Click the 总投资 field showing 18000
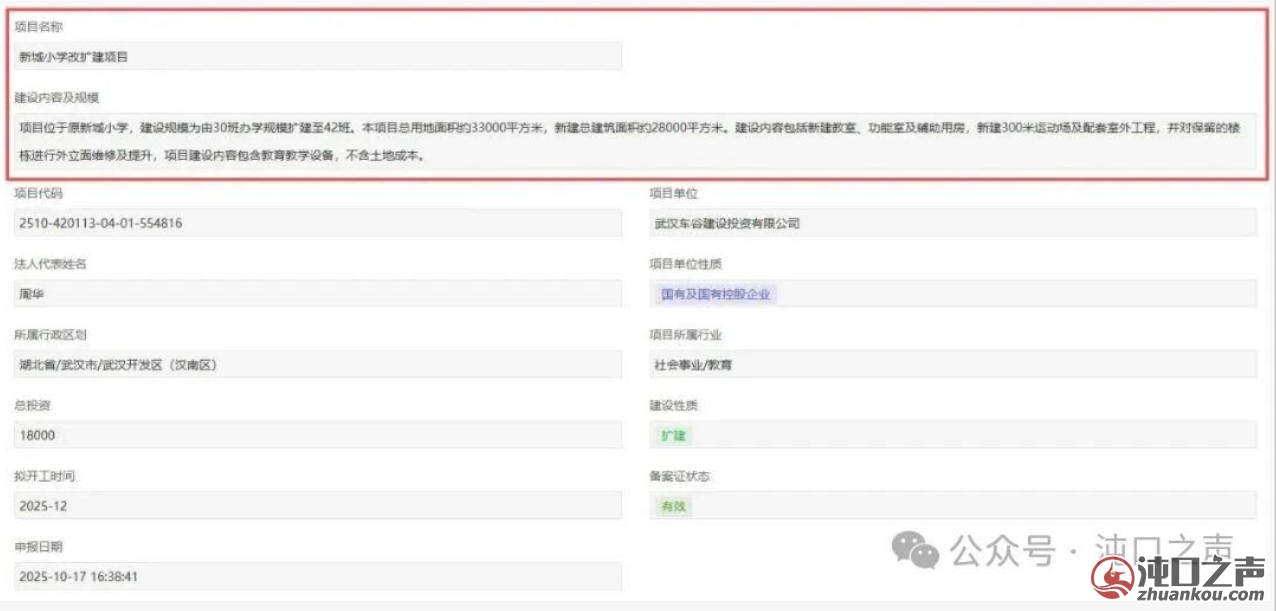 coord(318,435)
